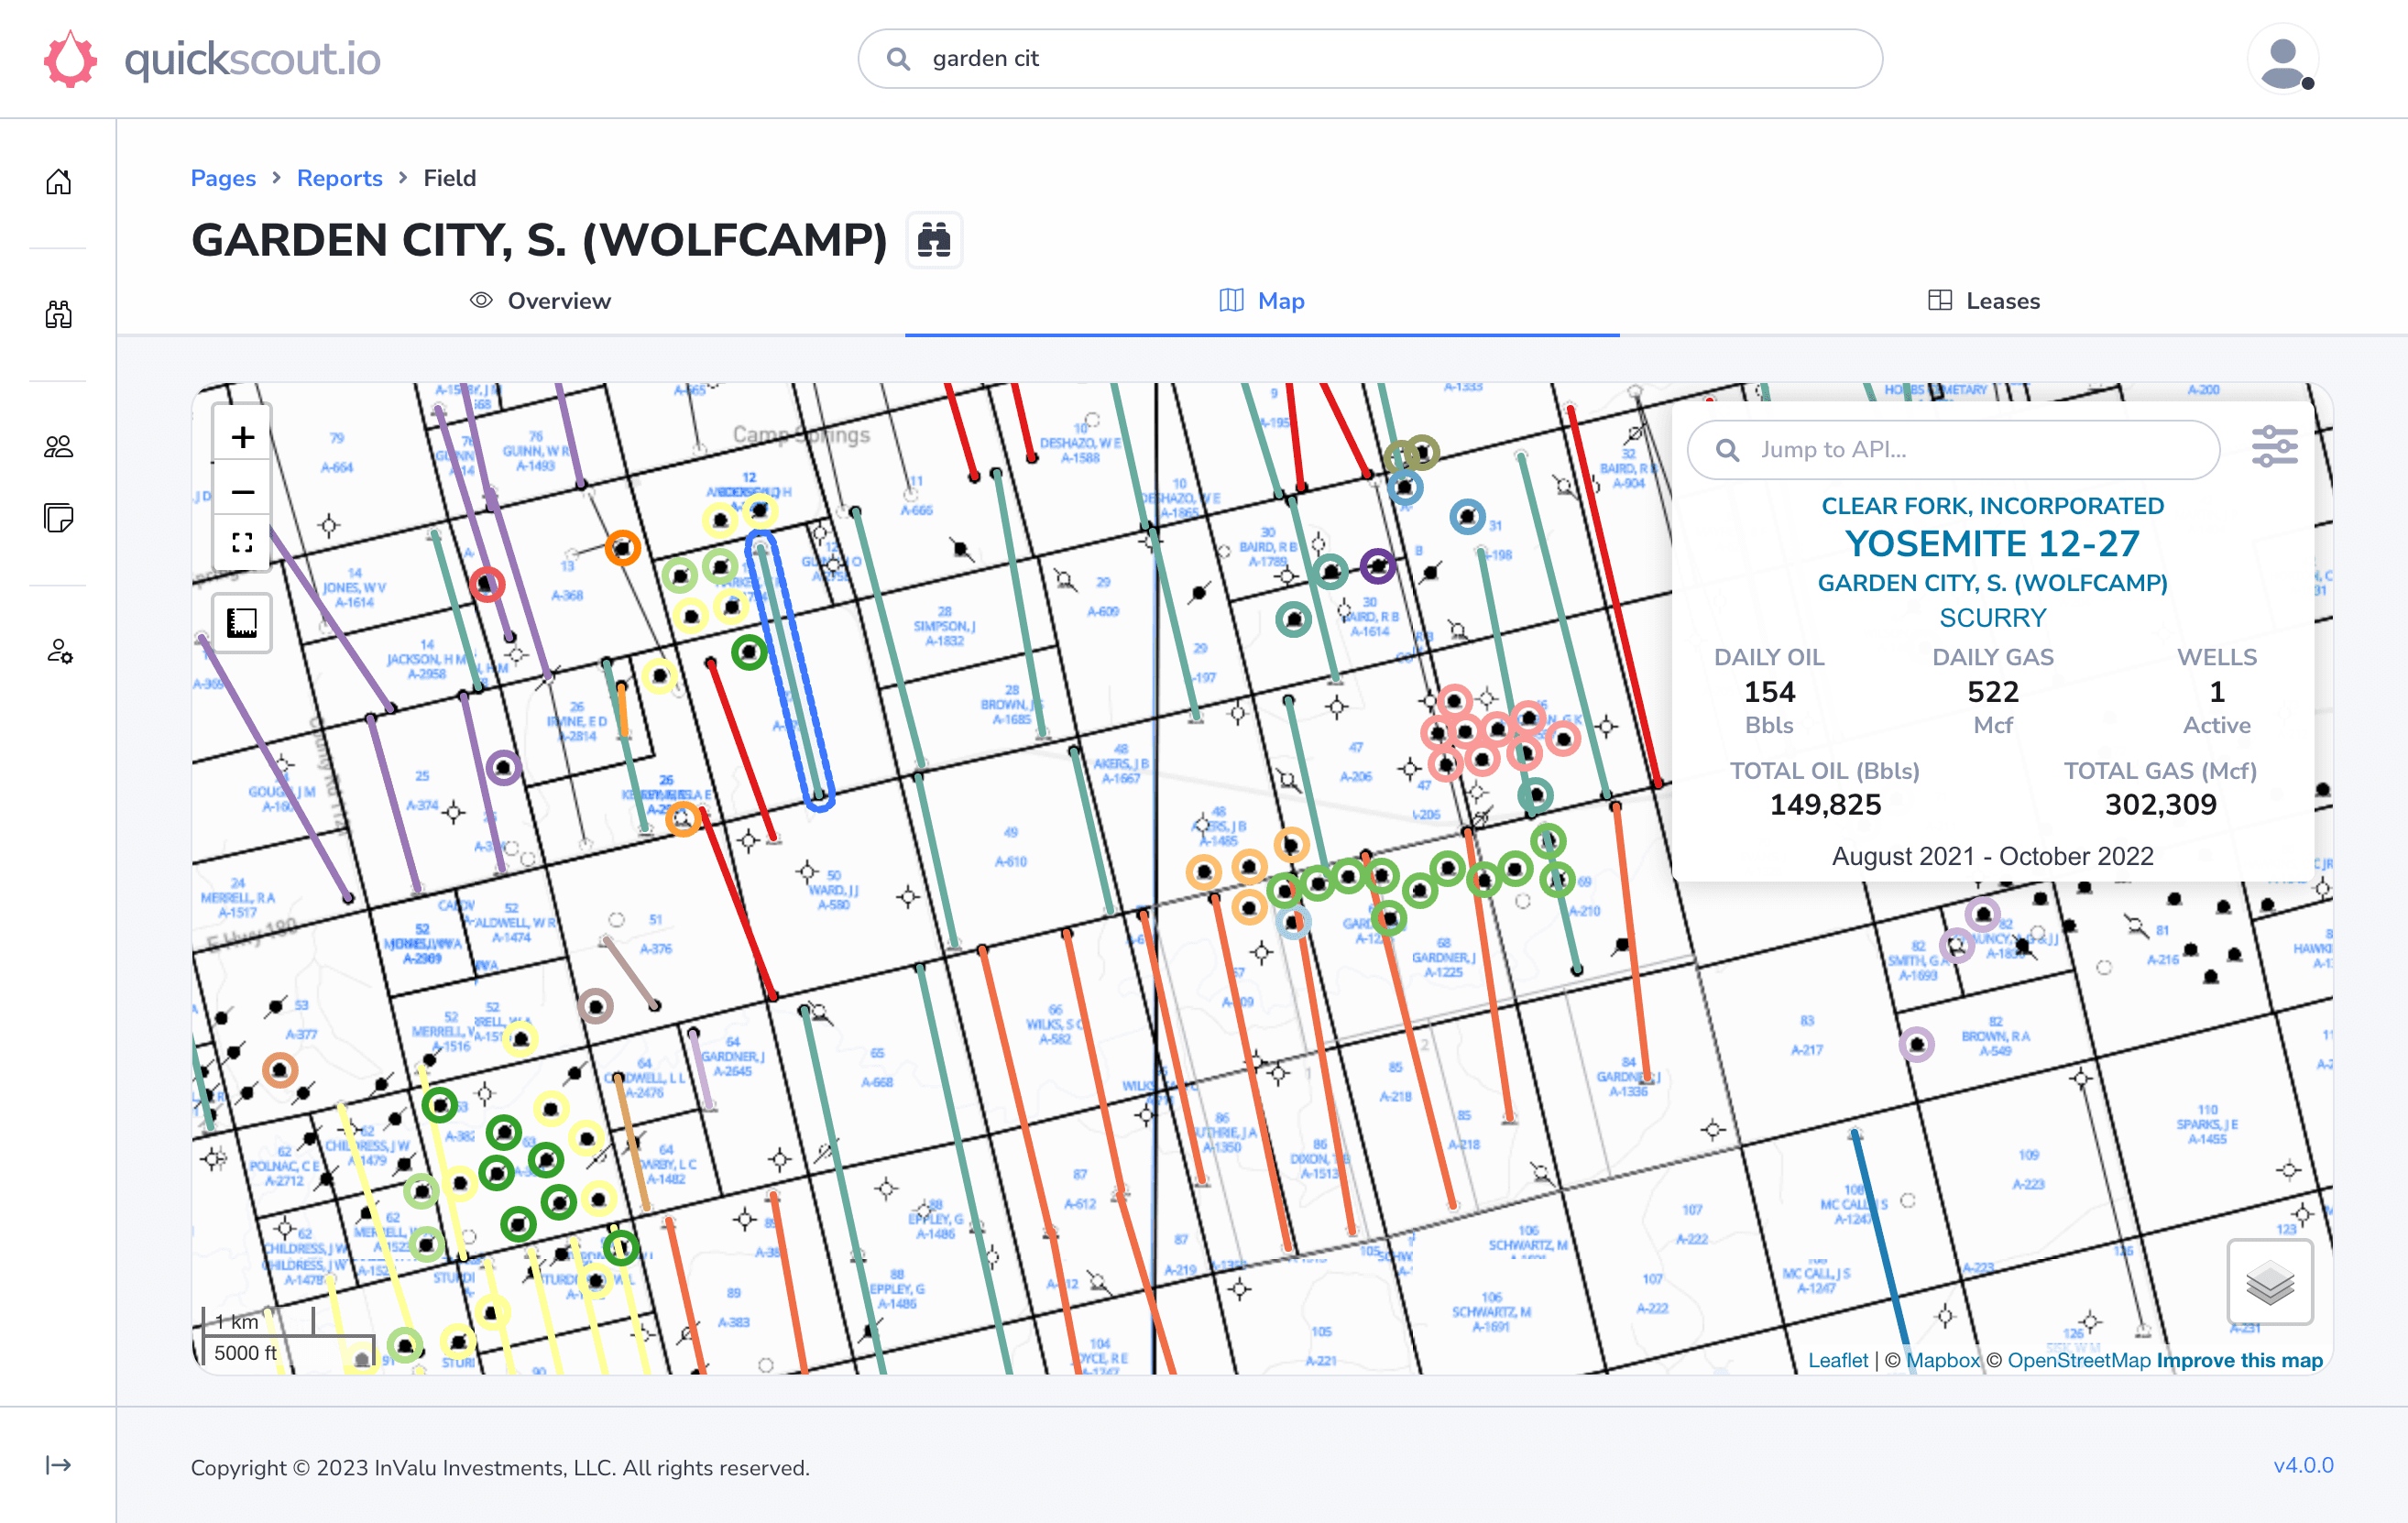Viewport: 2408px width, 1523px height.
Task: Click the global search field with 'garden cit'
Action: [x=1370, y=59]
